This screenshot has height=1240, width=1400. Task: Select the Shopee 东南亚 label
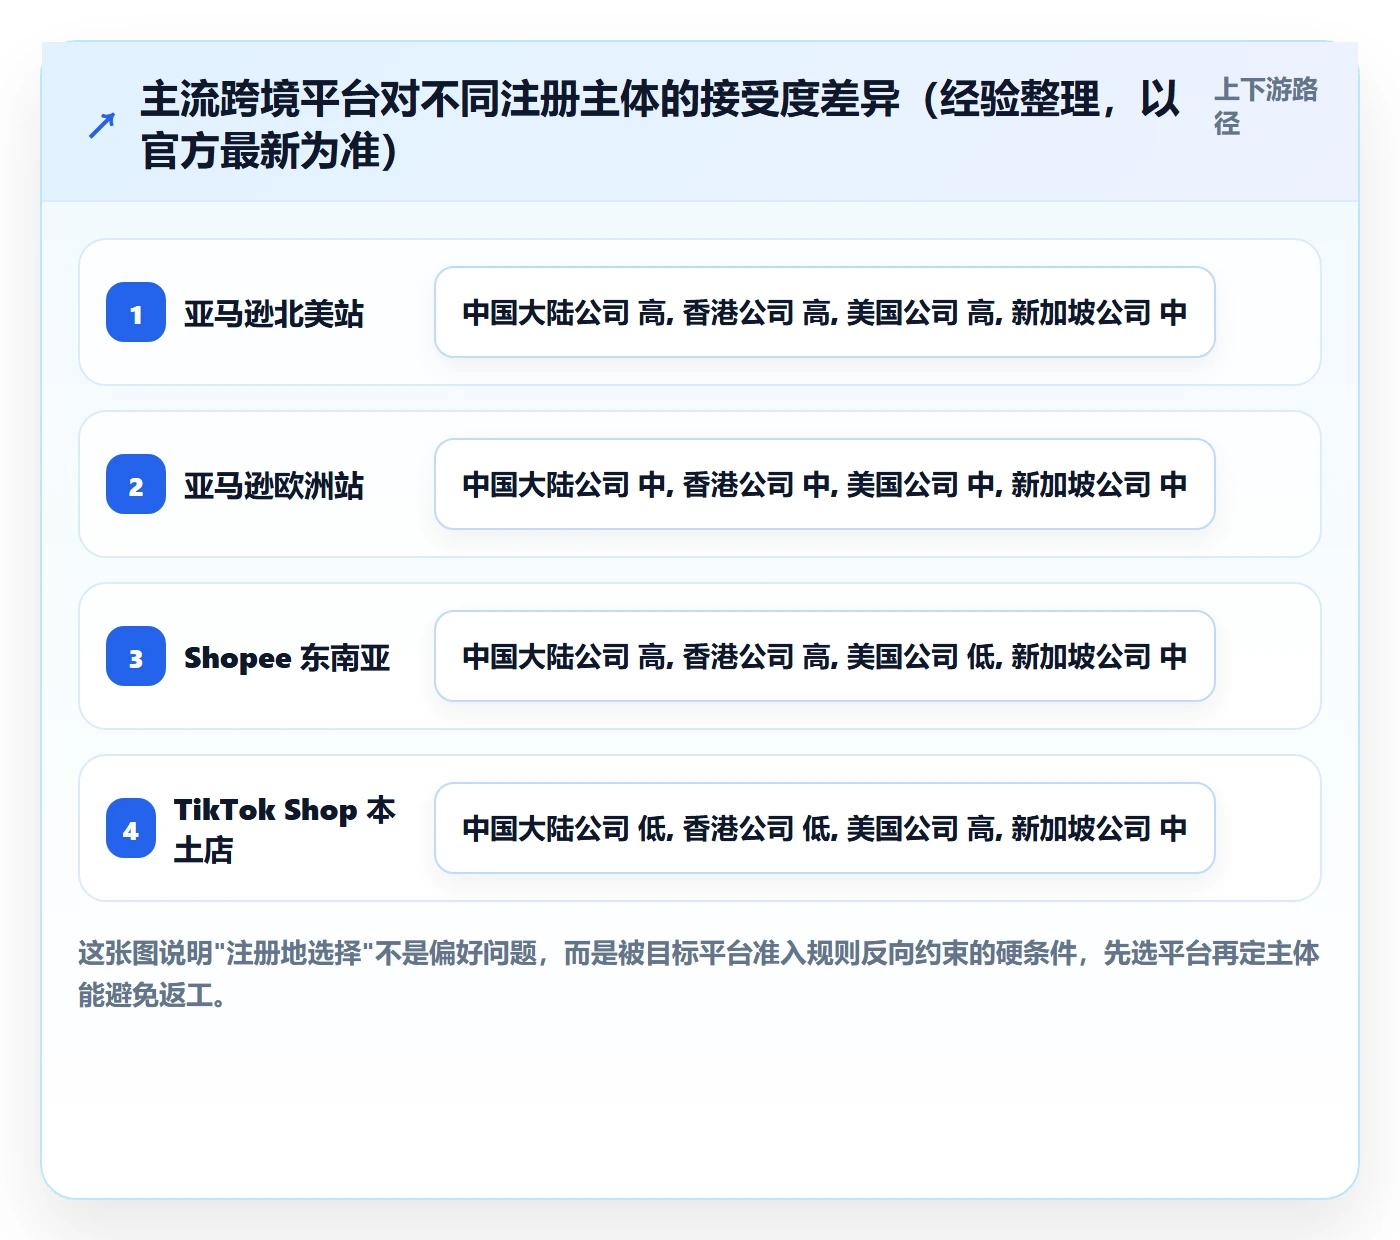[287, 657]
